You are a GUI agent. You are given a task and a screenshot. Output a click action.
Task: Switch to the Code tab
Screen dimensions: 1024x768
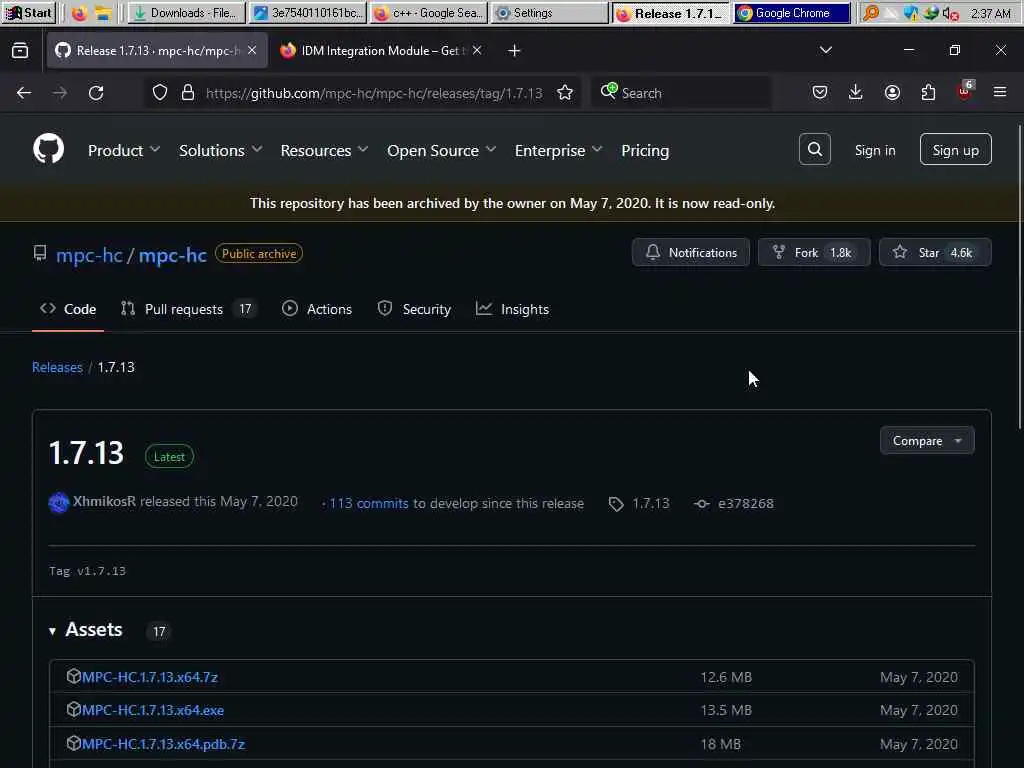point(68,309)
